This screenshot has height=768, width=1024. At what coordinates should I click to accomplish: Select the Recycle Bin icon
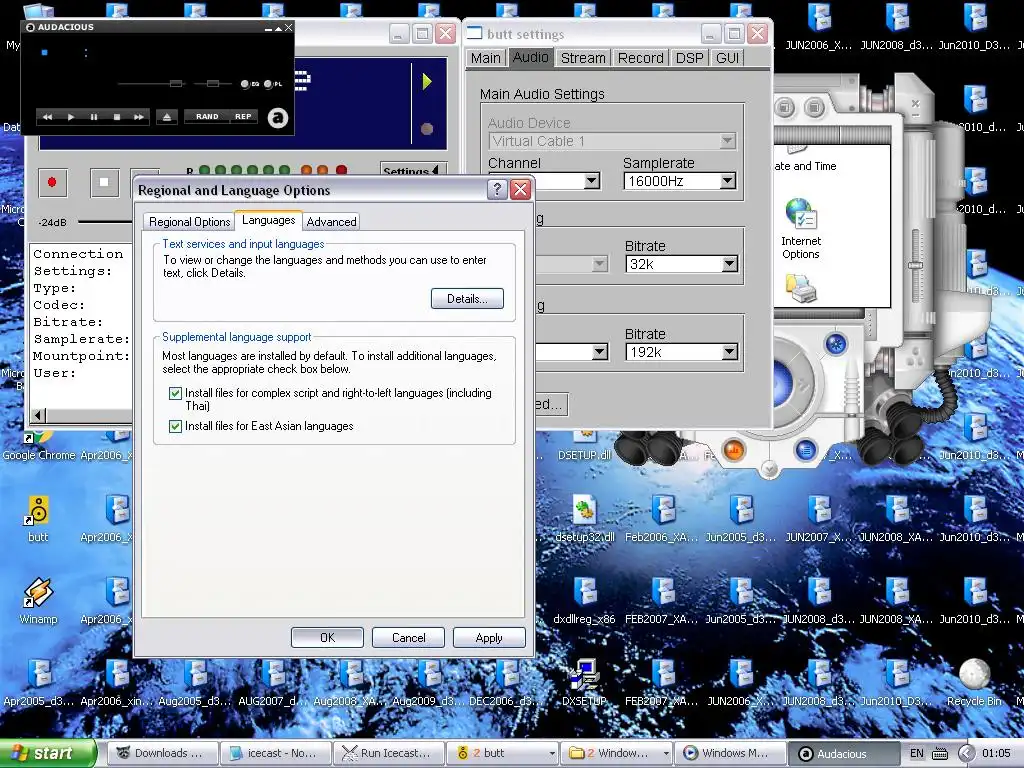974,683
